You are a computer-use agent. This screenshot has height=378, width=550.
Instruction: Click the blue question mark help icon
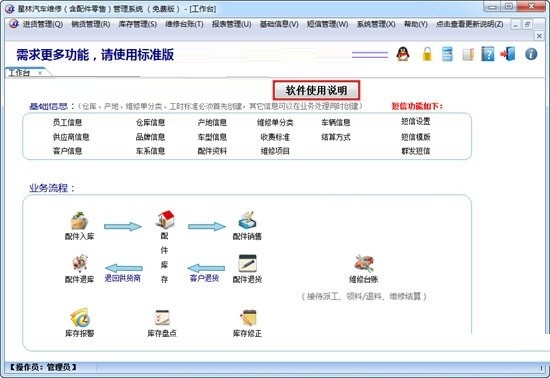click(488, 54)
